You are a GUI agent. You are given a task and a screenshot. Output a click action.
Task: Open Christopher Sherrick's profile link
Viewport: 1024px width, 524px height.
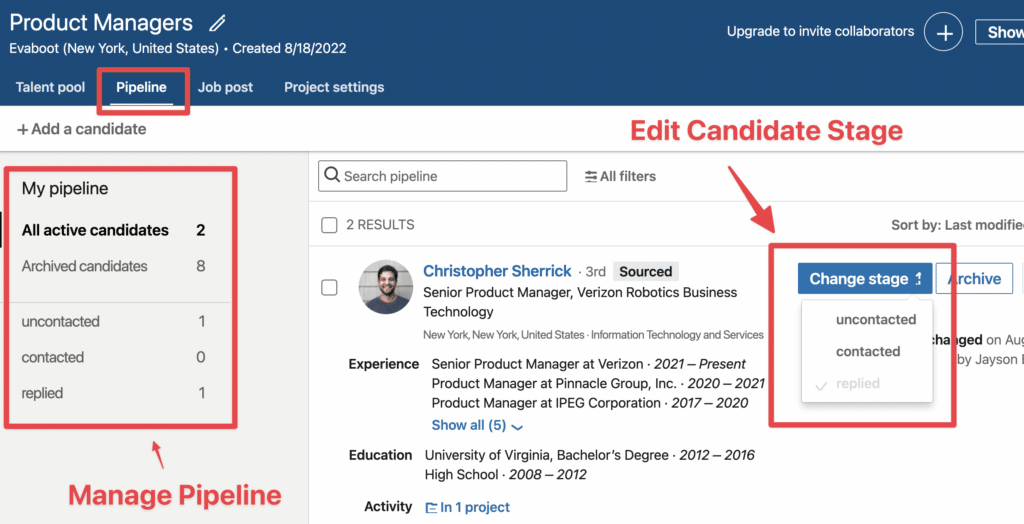pos(497,271)
